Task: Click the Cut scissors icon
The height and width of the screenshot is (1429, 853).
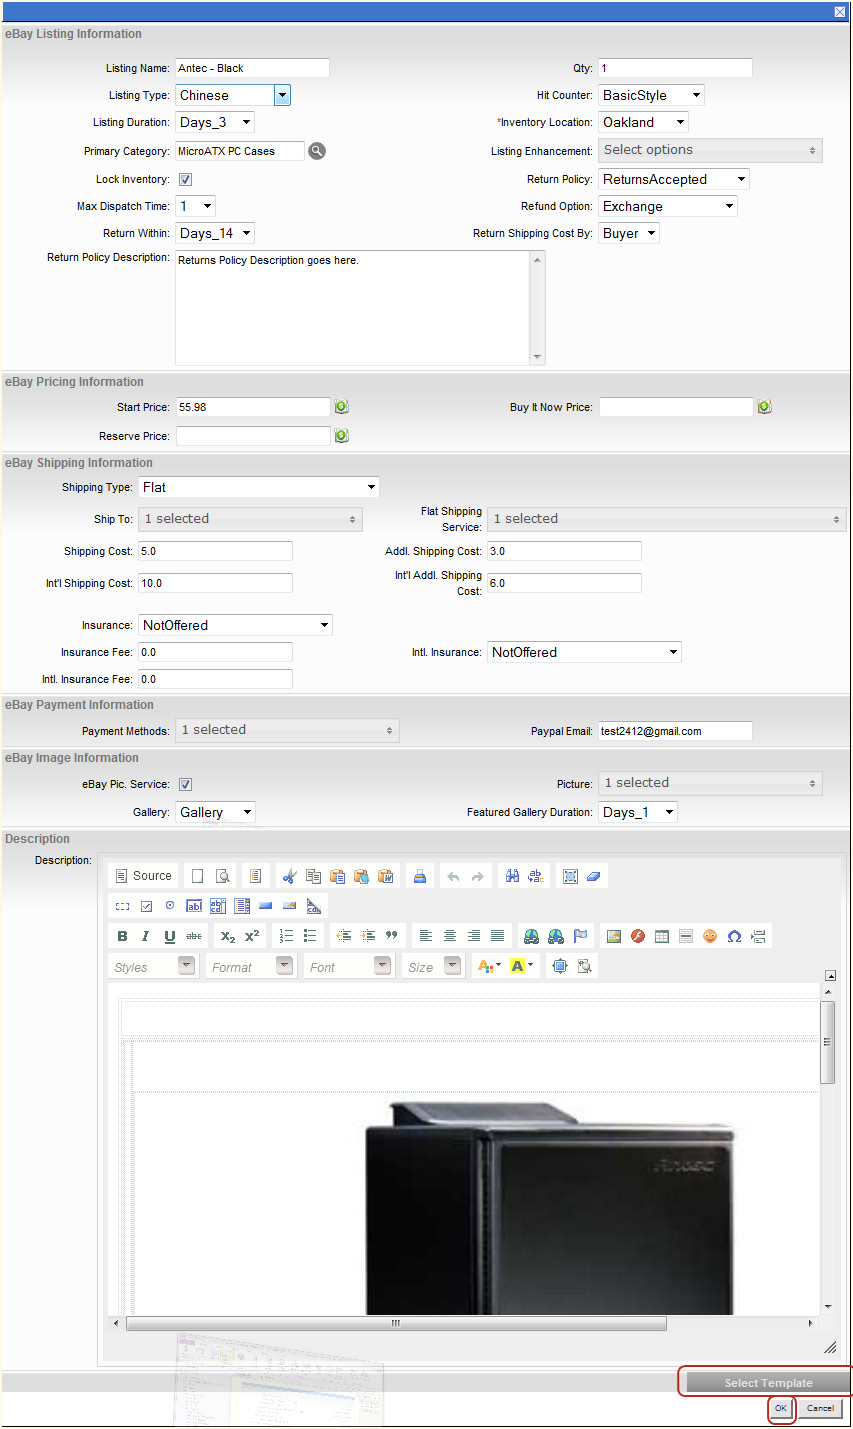Action: pyautogui.click(x=289, y=876)
